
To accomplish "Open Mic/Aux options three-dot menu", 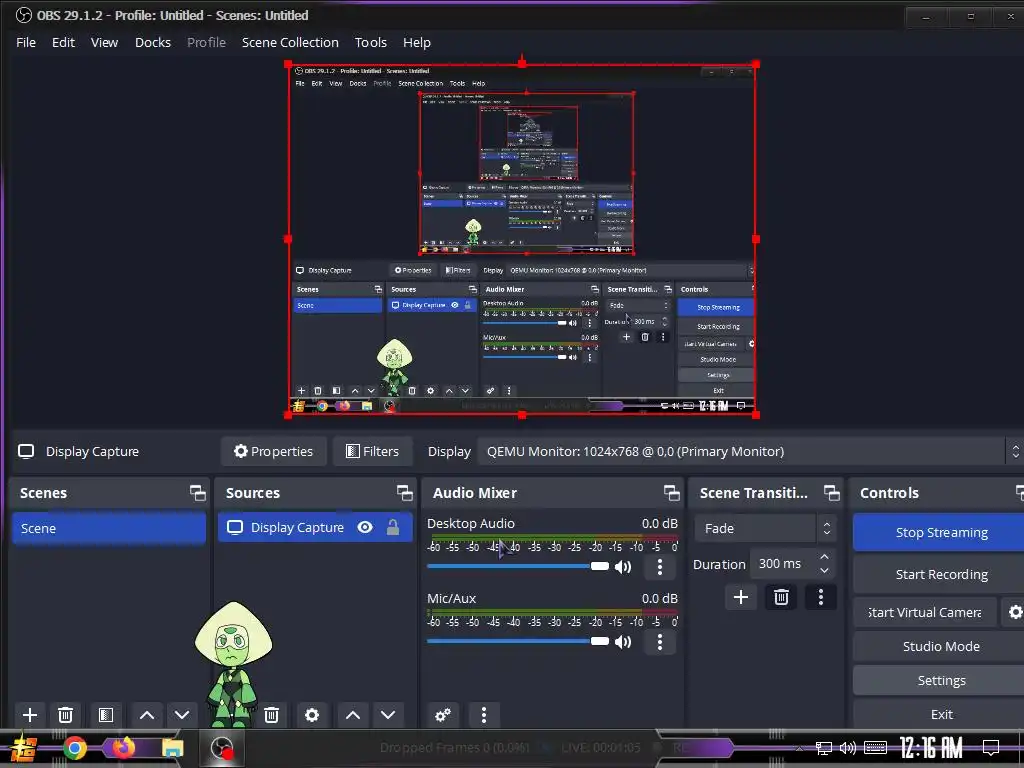I will (x=660, y=642).
